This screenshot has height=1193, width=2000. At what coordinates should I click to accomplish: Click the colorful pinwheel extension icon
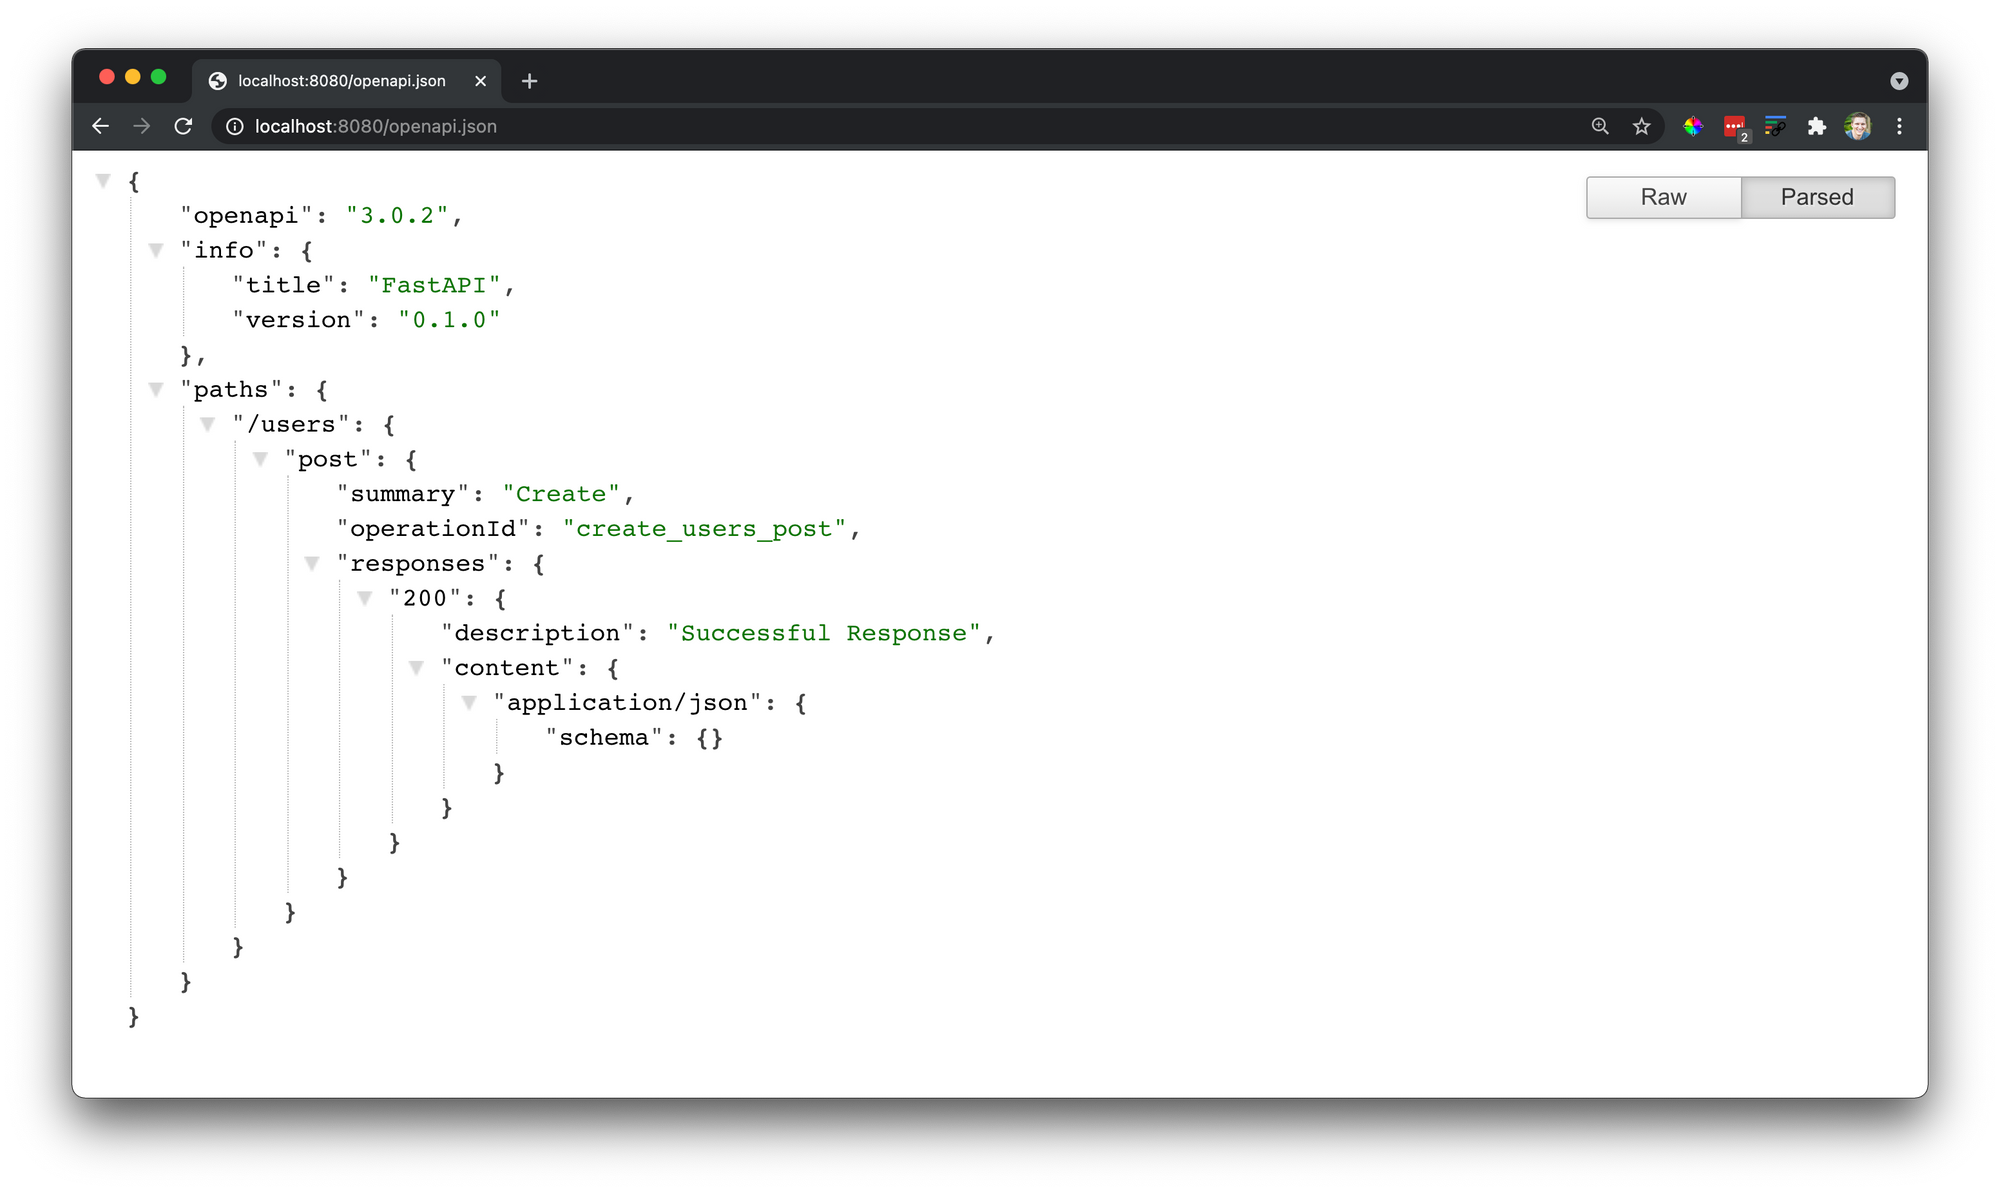1693,126
